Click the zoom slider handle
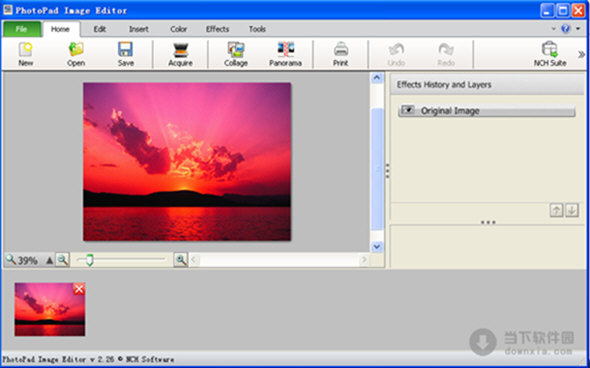Viewport: 590px width, 368px height. pos(90,260)
